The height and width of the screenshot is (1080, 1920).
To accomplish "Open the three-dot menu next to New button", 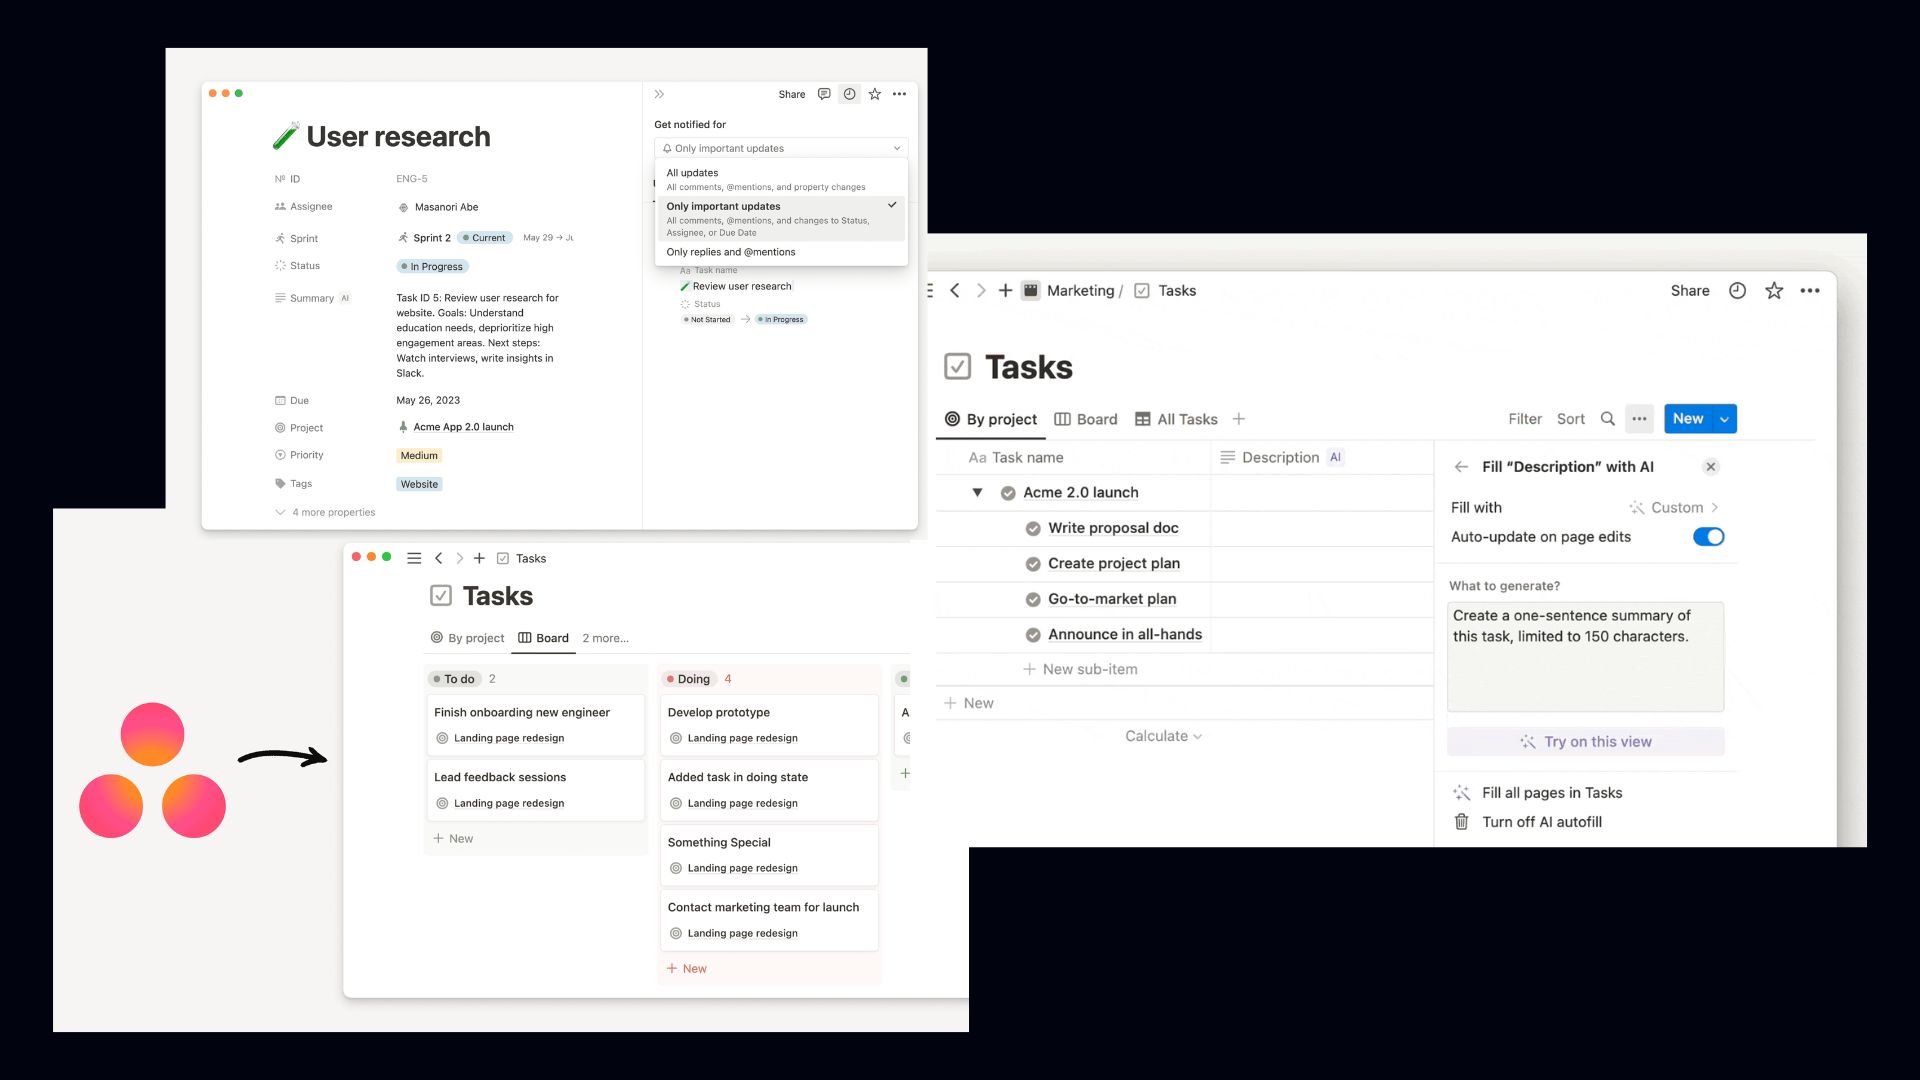I will coord(1639,419).
